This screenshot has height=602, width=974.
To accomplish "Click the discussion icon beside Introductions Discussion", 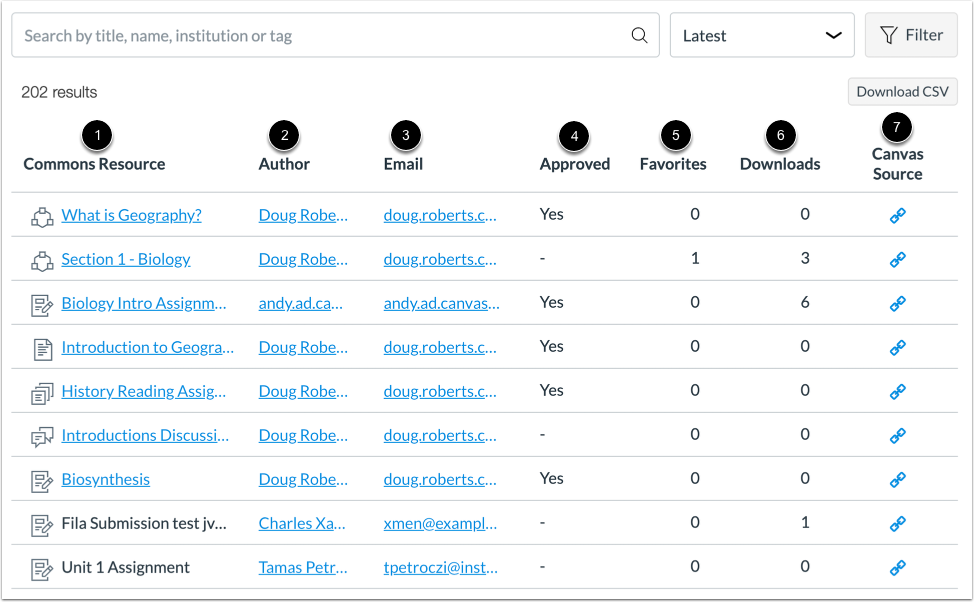I will (41, 434).
